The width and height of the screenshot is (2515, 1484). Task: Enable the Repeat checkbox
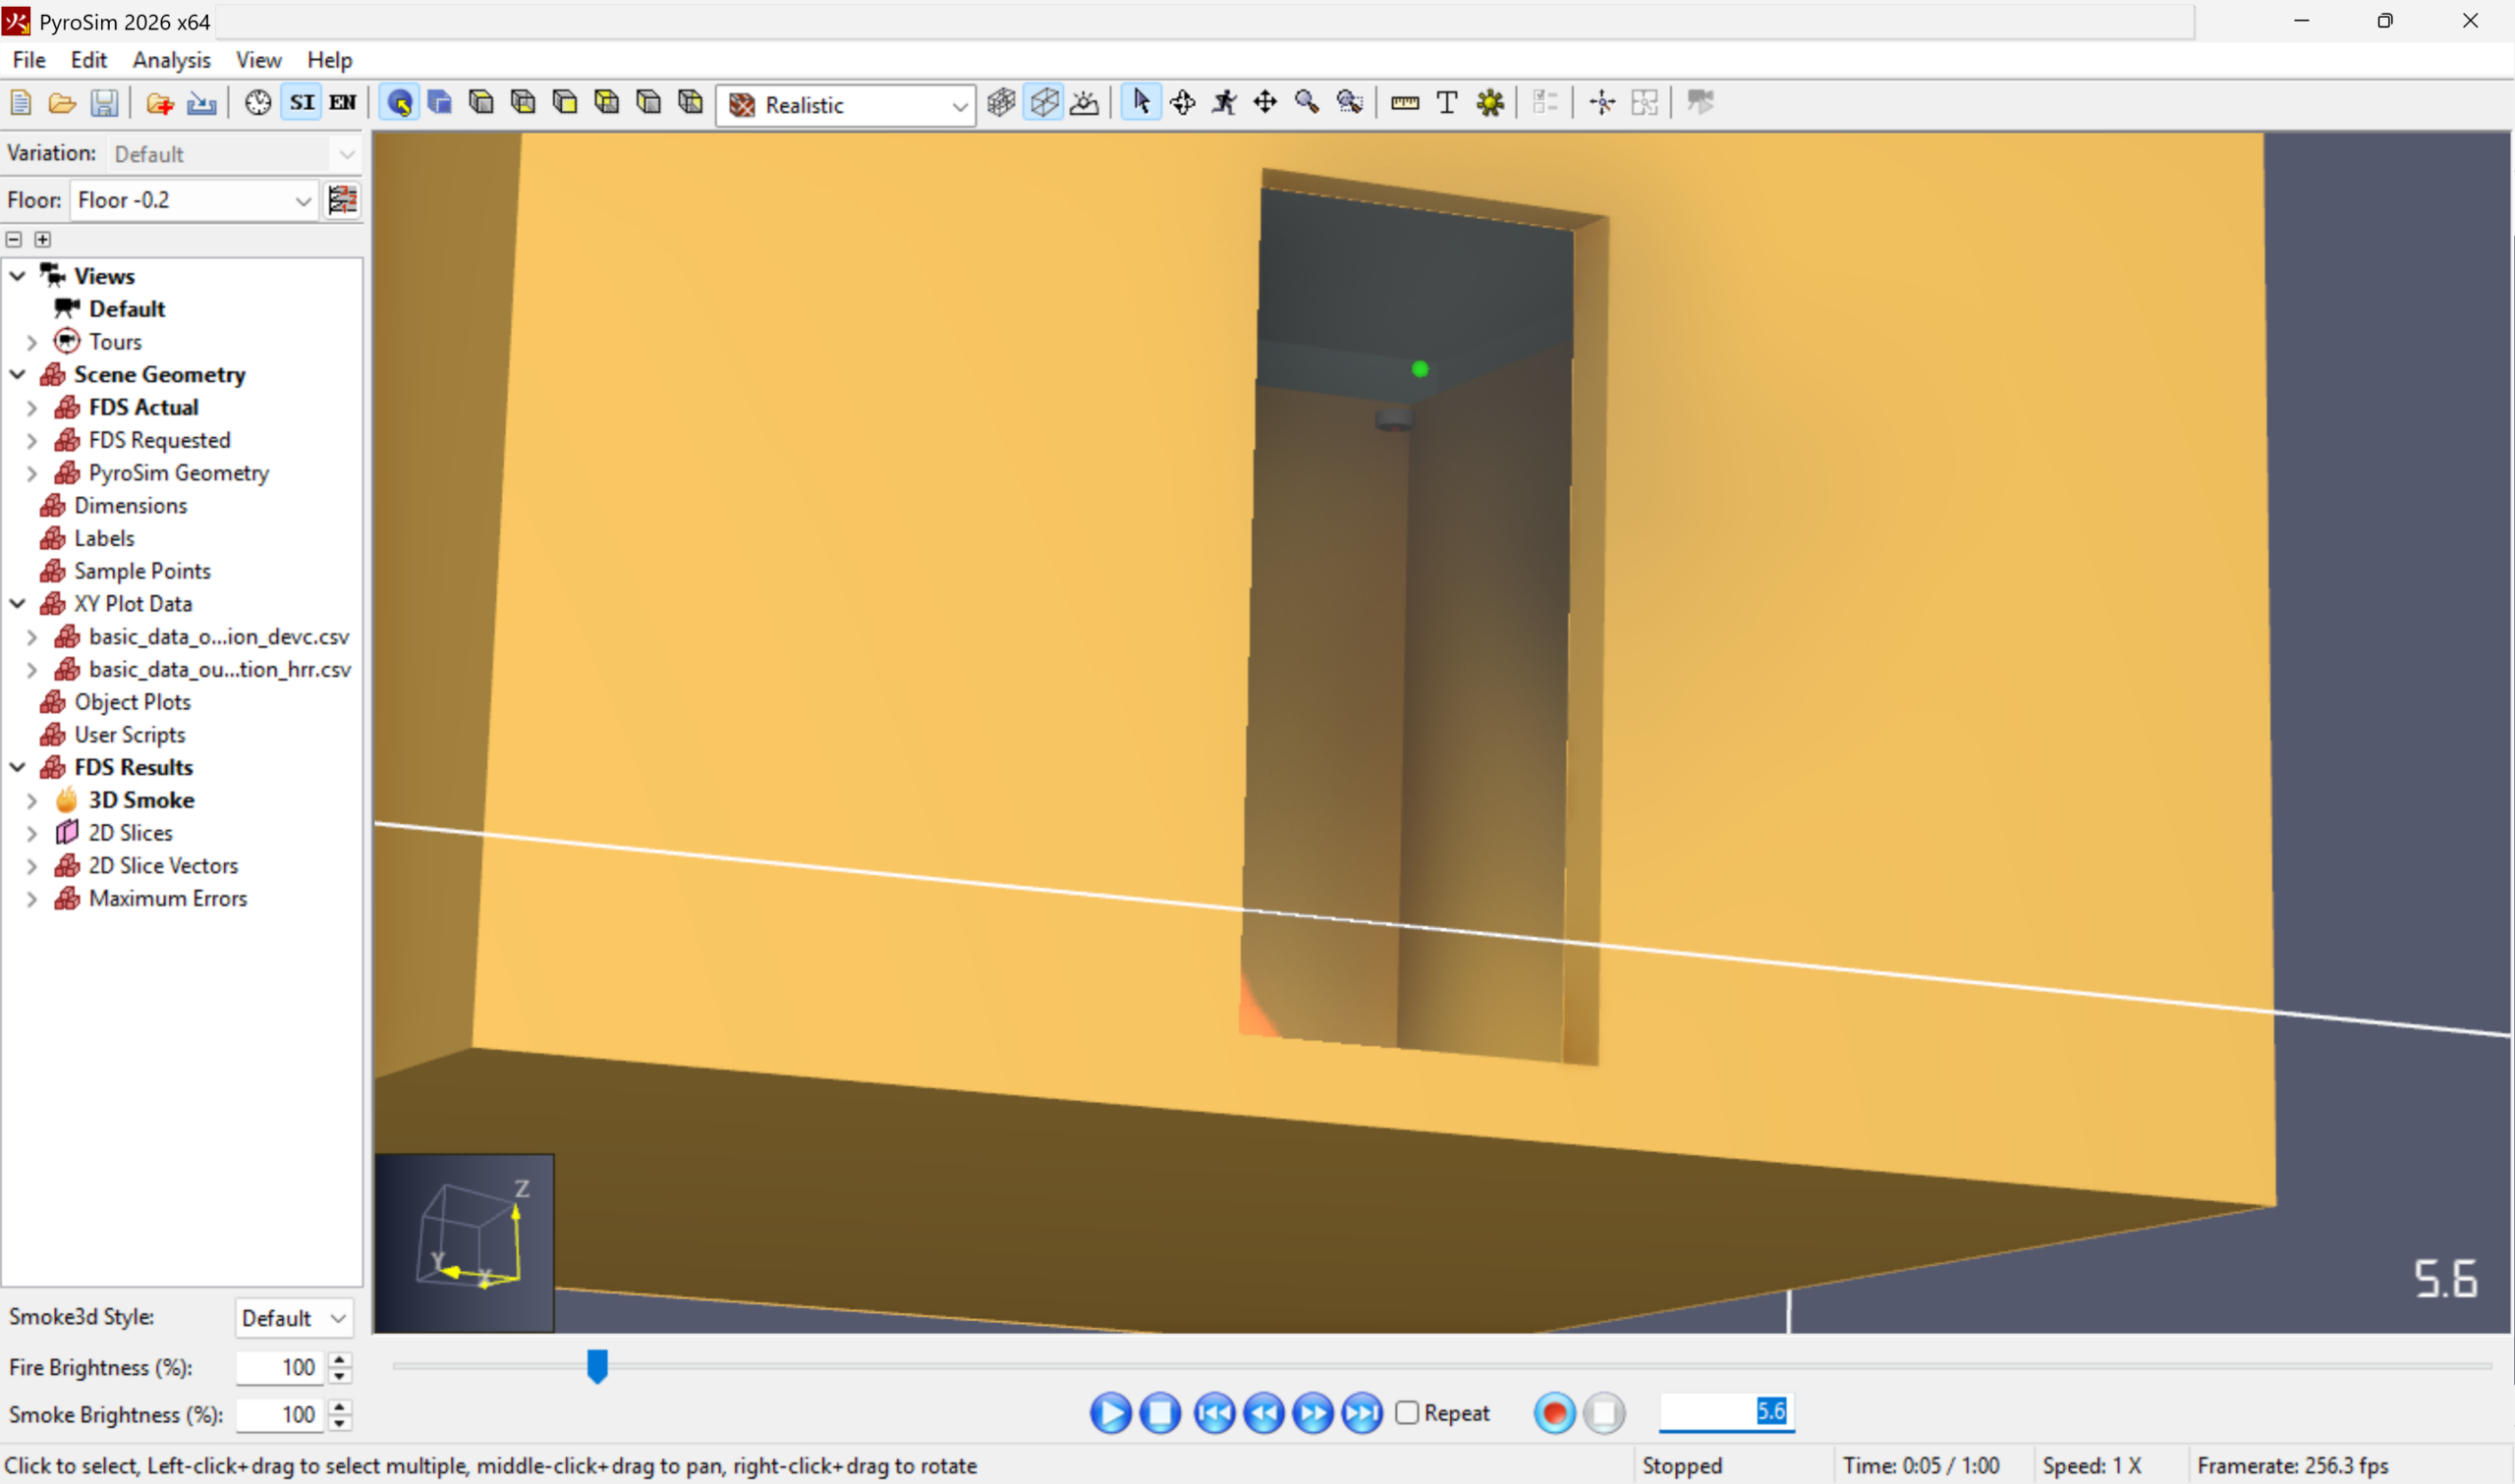(x=1407, y=1413)
